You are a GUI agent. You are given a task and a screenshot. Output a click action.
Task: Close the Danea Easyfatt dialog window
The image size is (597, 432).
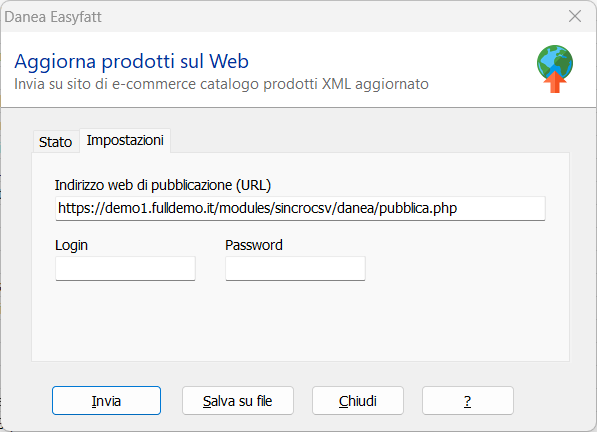coord(575,16)
